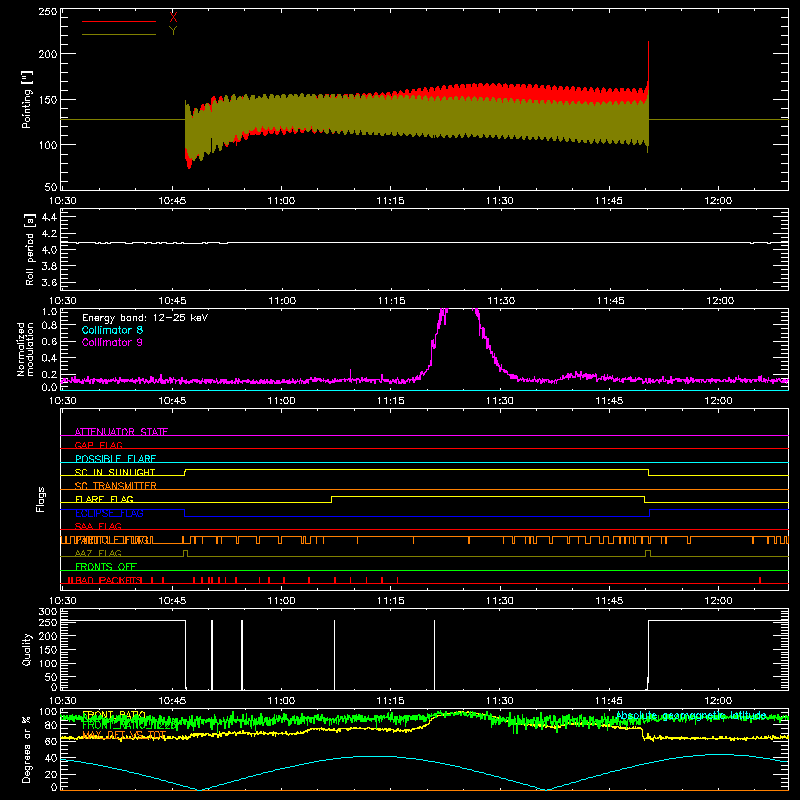Click the 'Flags' vertical axis title
Viewport: 800px width, 800px height.
click(x=41, y=499)
